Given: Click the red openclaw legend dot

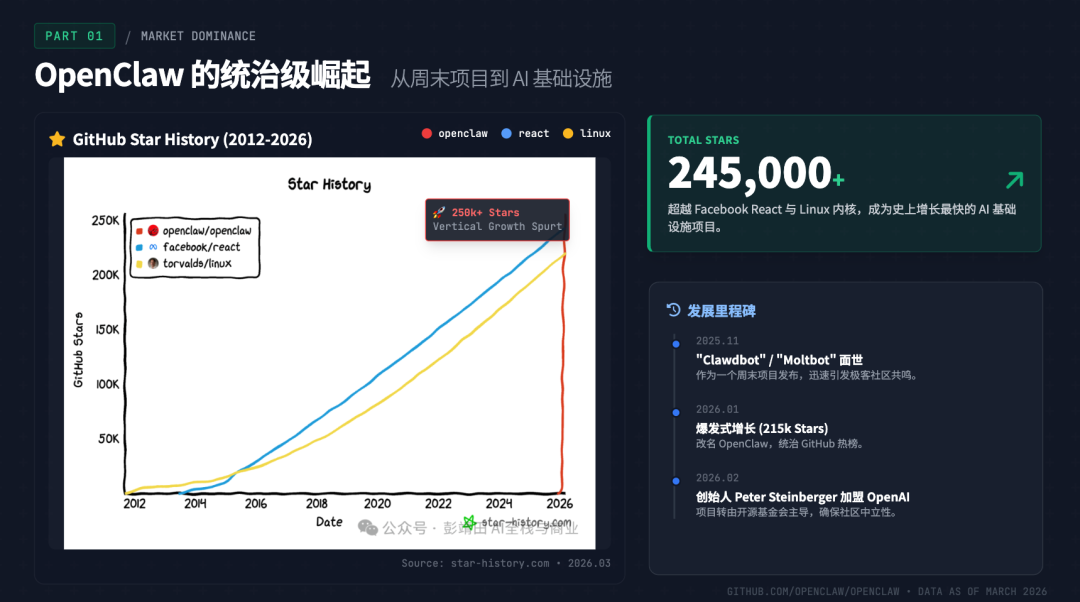Looking at the screenshot, I should (x=427, y=134).
